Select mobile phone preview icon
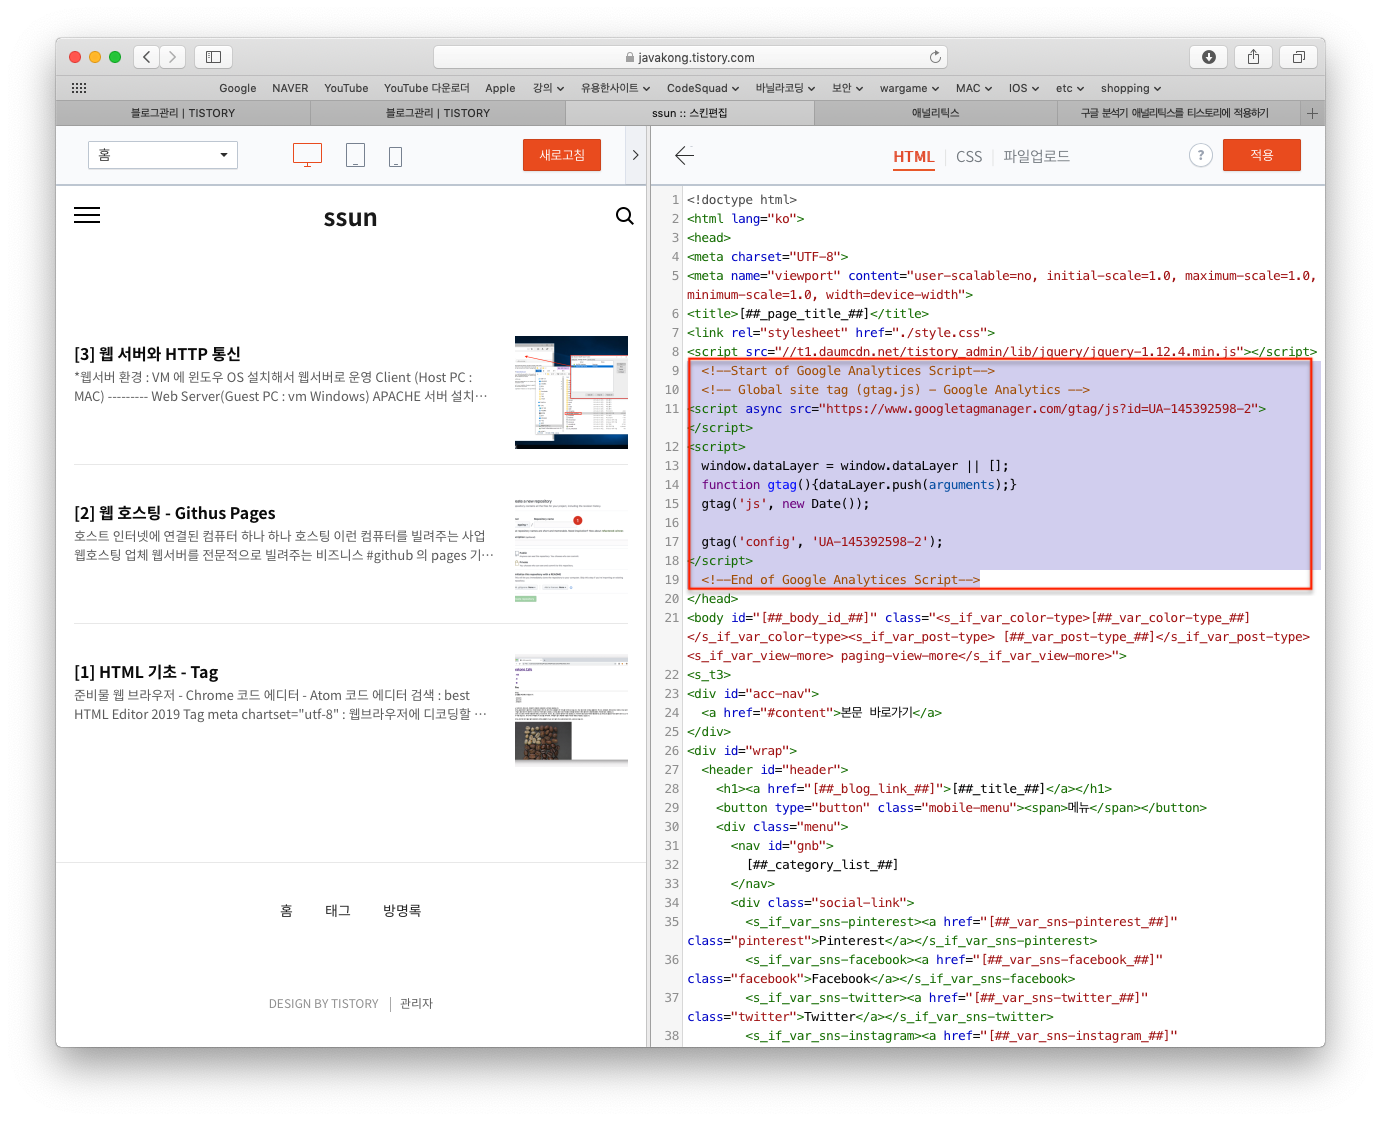Viewport: 1381px width, 1121px height. click(x=395, y=156)
